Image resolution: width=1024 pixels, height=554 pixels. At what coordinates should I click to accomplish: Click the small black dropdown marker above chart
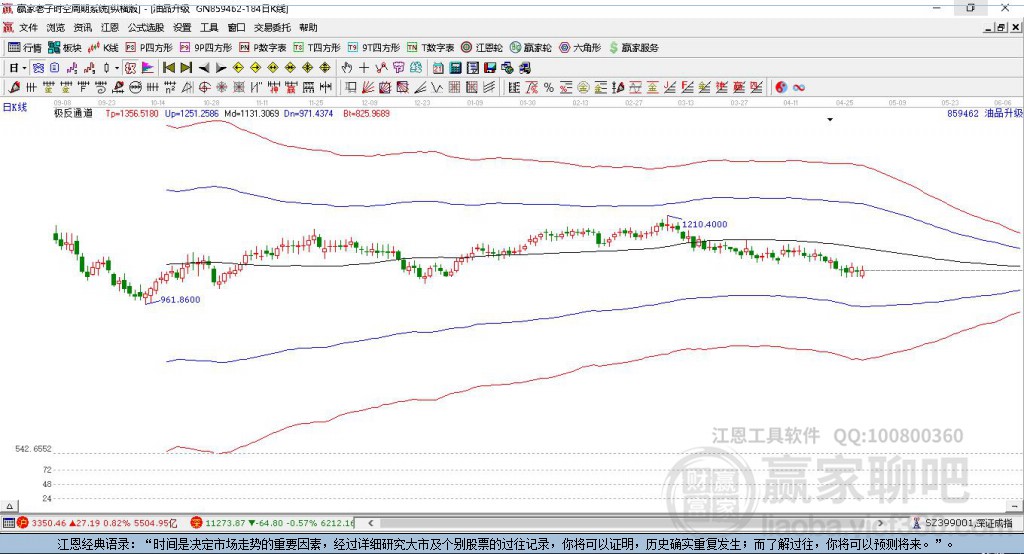pyautogui.click(x=830, y=120)
